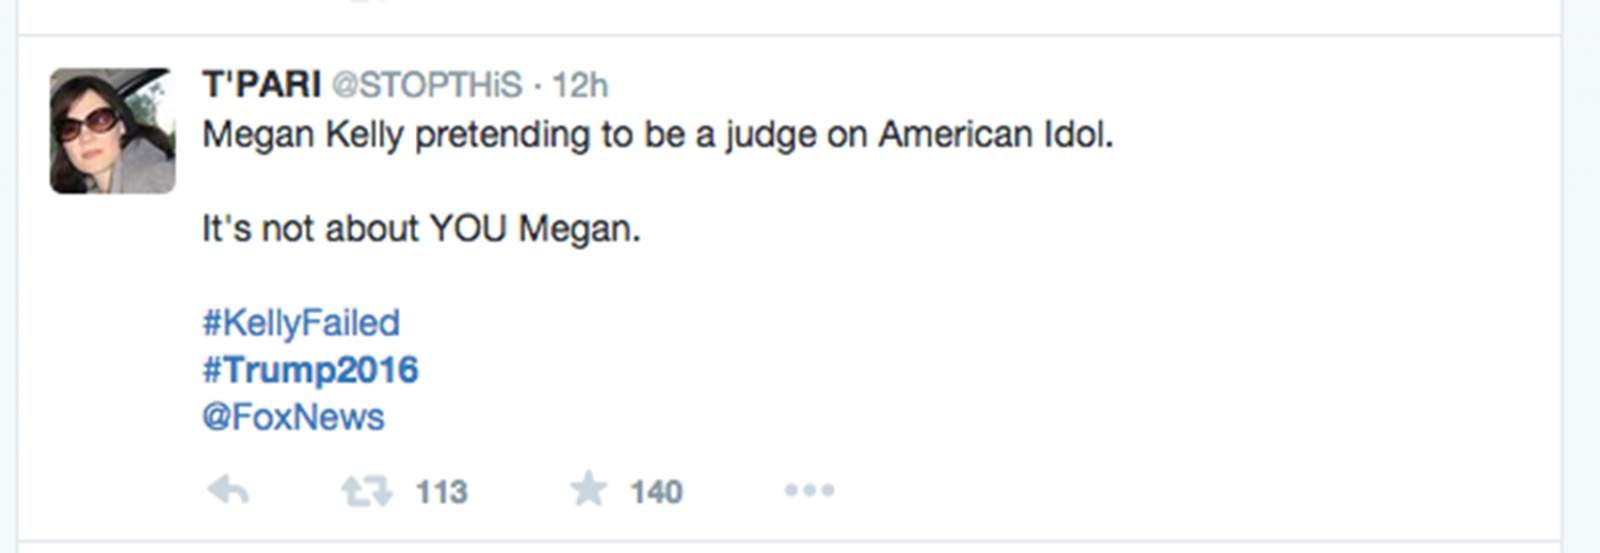Reply to the T'PARI tweet
Viewport: 1600px width, 553px height.
[228, 491]
